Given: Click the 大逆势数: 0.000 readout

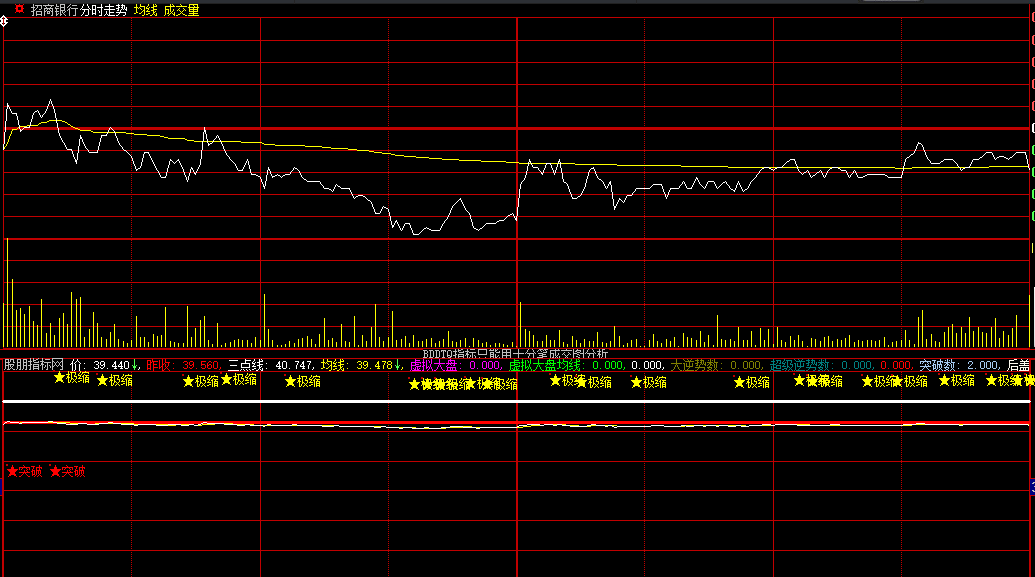Looking at the screenshot, I should pyautogui.click(x=716, y=365).
